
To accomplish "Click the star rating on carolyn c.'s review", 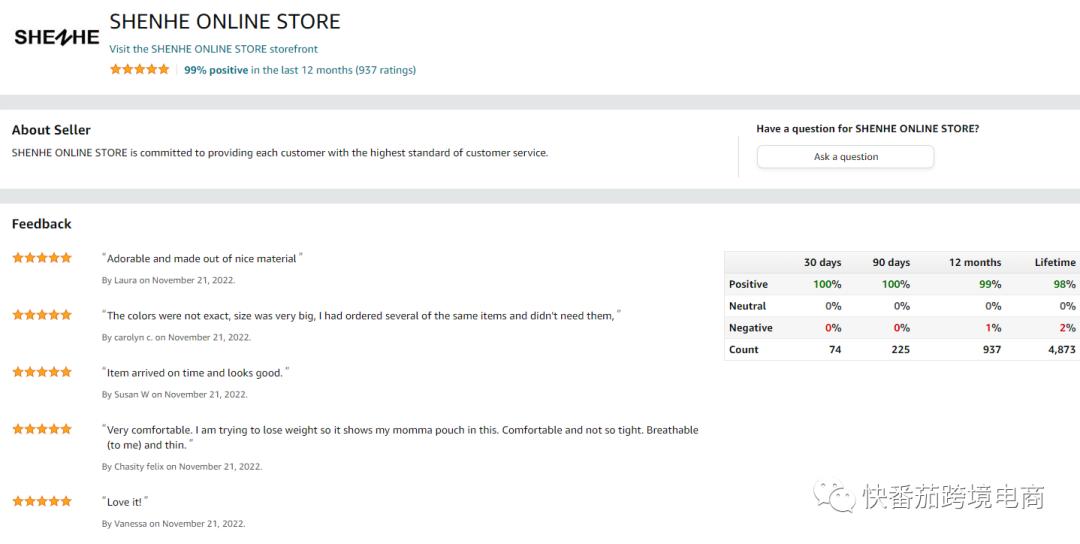I will coord(42,315).
